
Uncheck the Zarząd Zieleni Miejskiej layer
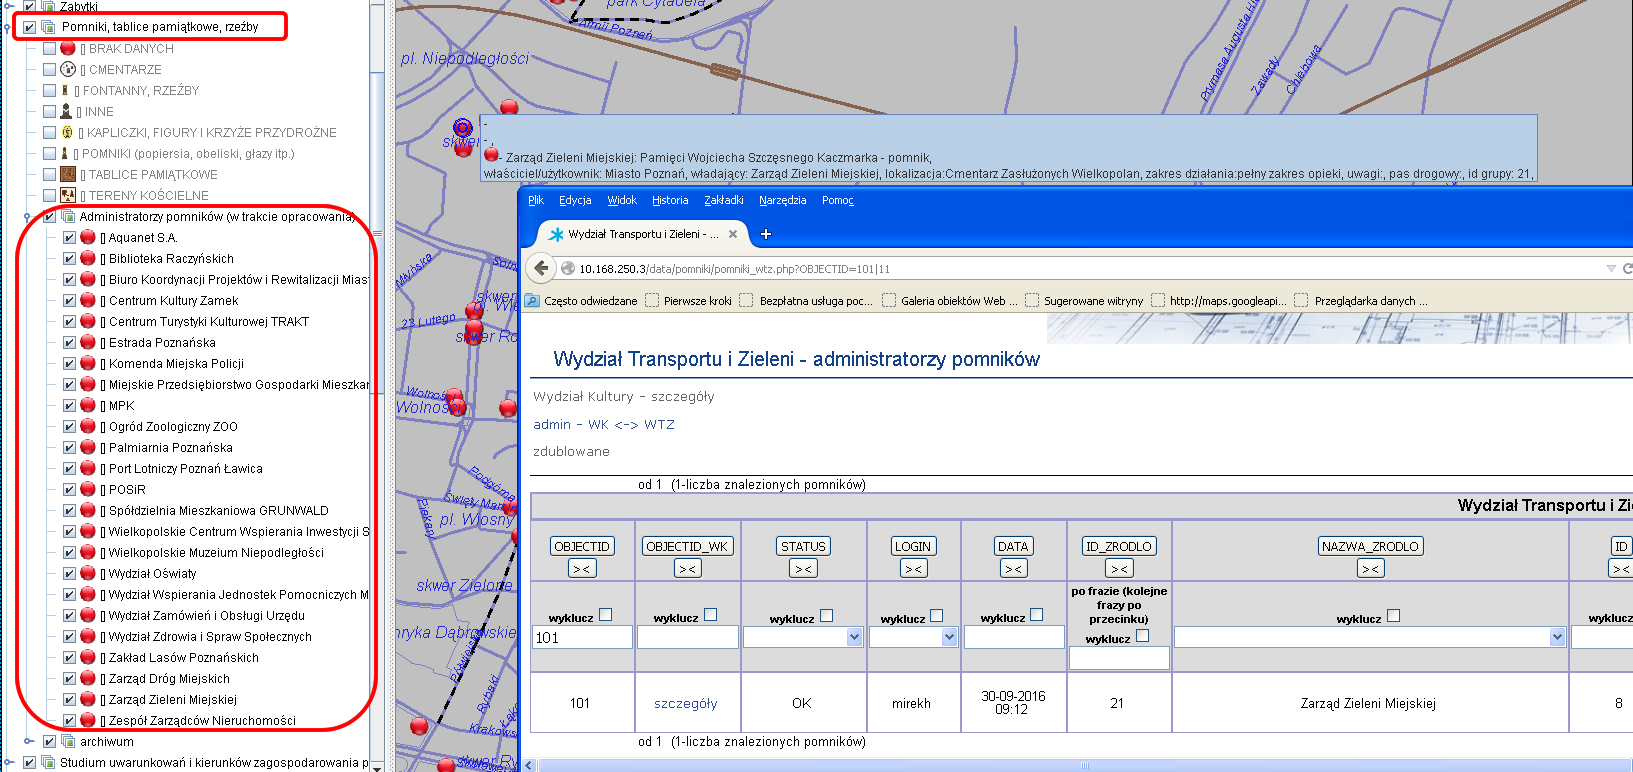pyautogui.click(x=69, y=699)
